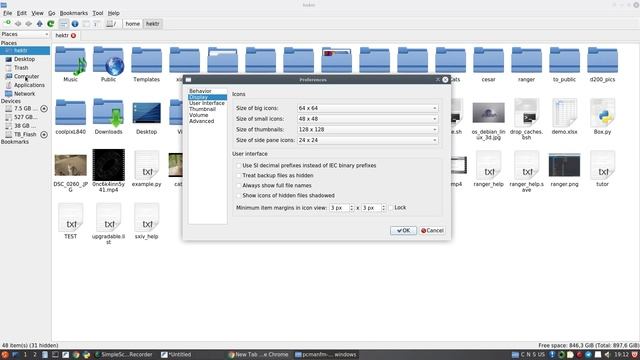This screenshot has height=360, width=640.
Task: Click the hektr path button
Action: pos(153,24)
